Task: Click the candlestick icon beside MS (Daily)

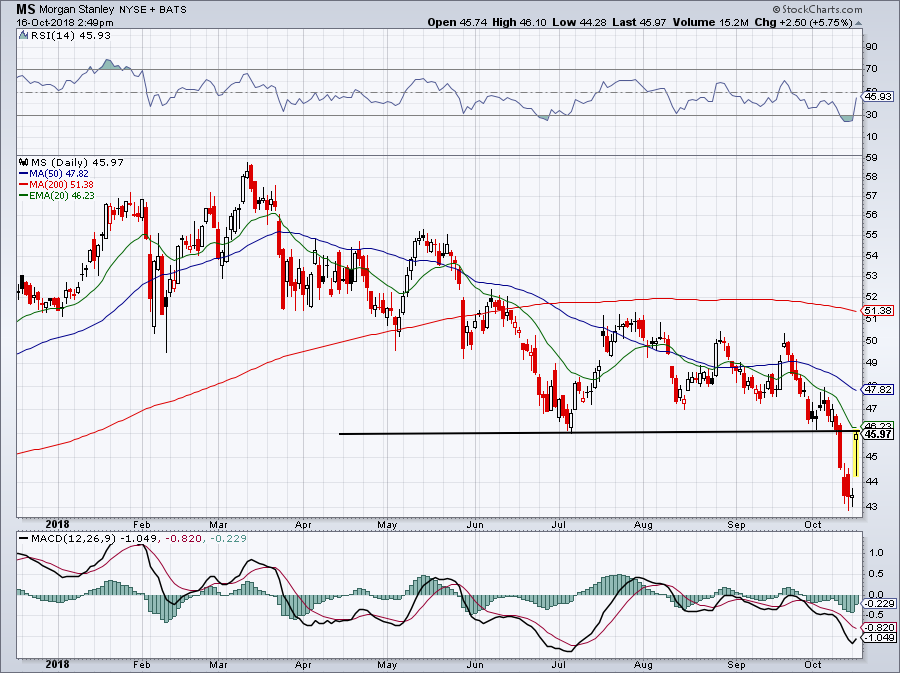Action: coord(24,162)
